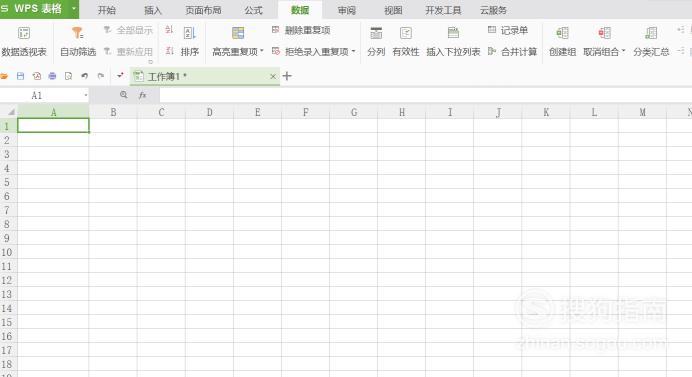
Task: Open the 排序 sort dialog
Action: click(x=190, y=41)
